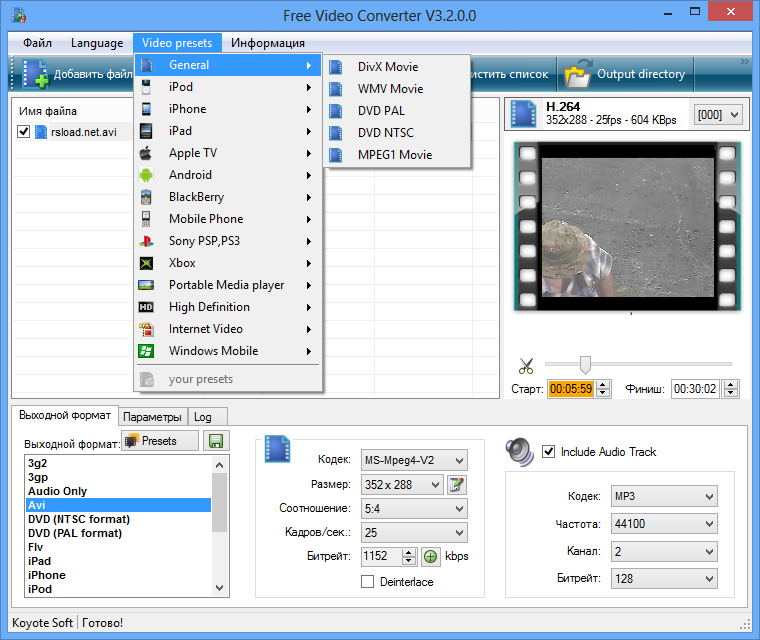Open the audio channel 2 dropdown
This screenshot has height=640, width=760.
664,551
